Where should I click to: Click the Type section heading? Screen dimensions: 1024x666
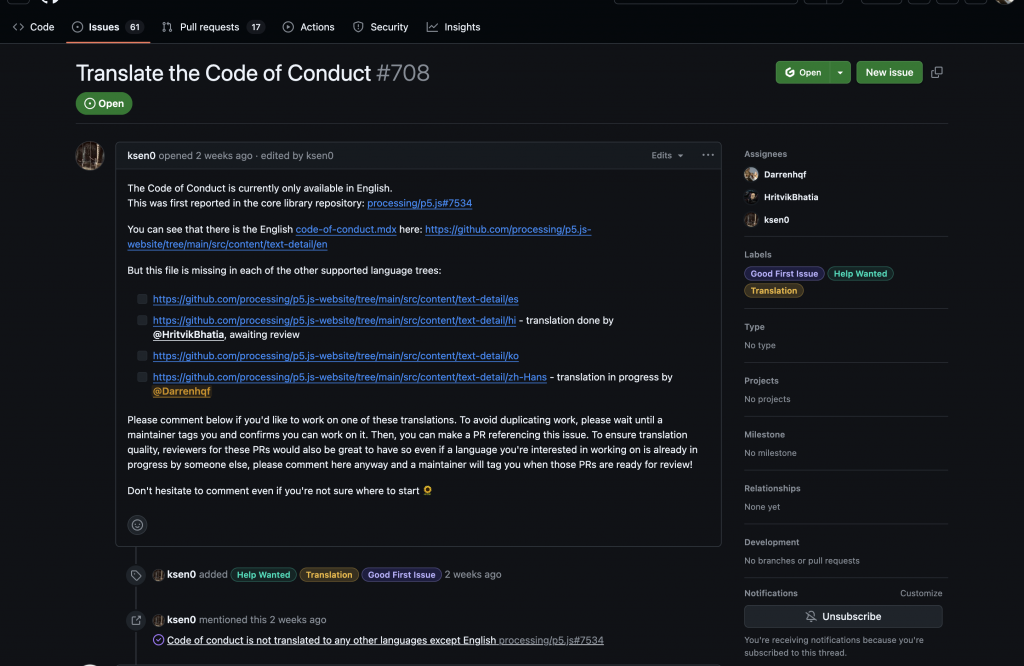click(754, 326)
